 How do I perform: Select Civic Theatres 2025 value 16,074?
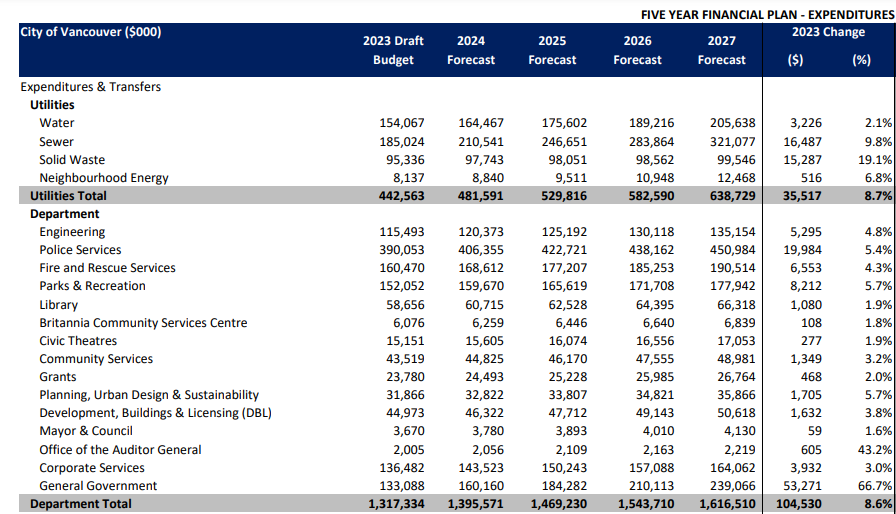click(567, 341)
